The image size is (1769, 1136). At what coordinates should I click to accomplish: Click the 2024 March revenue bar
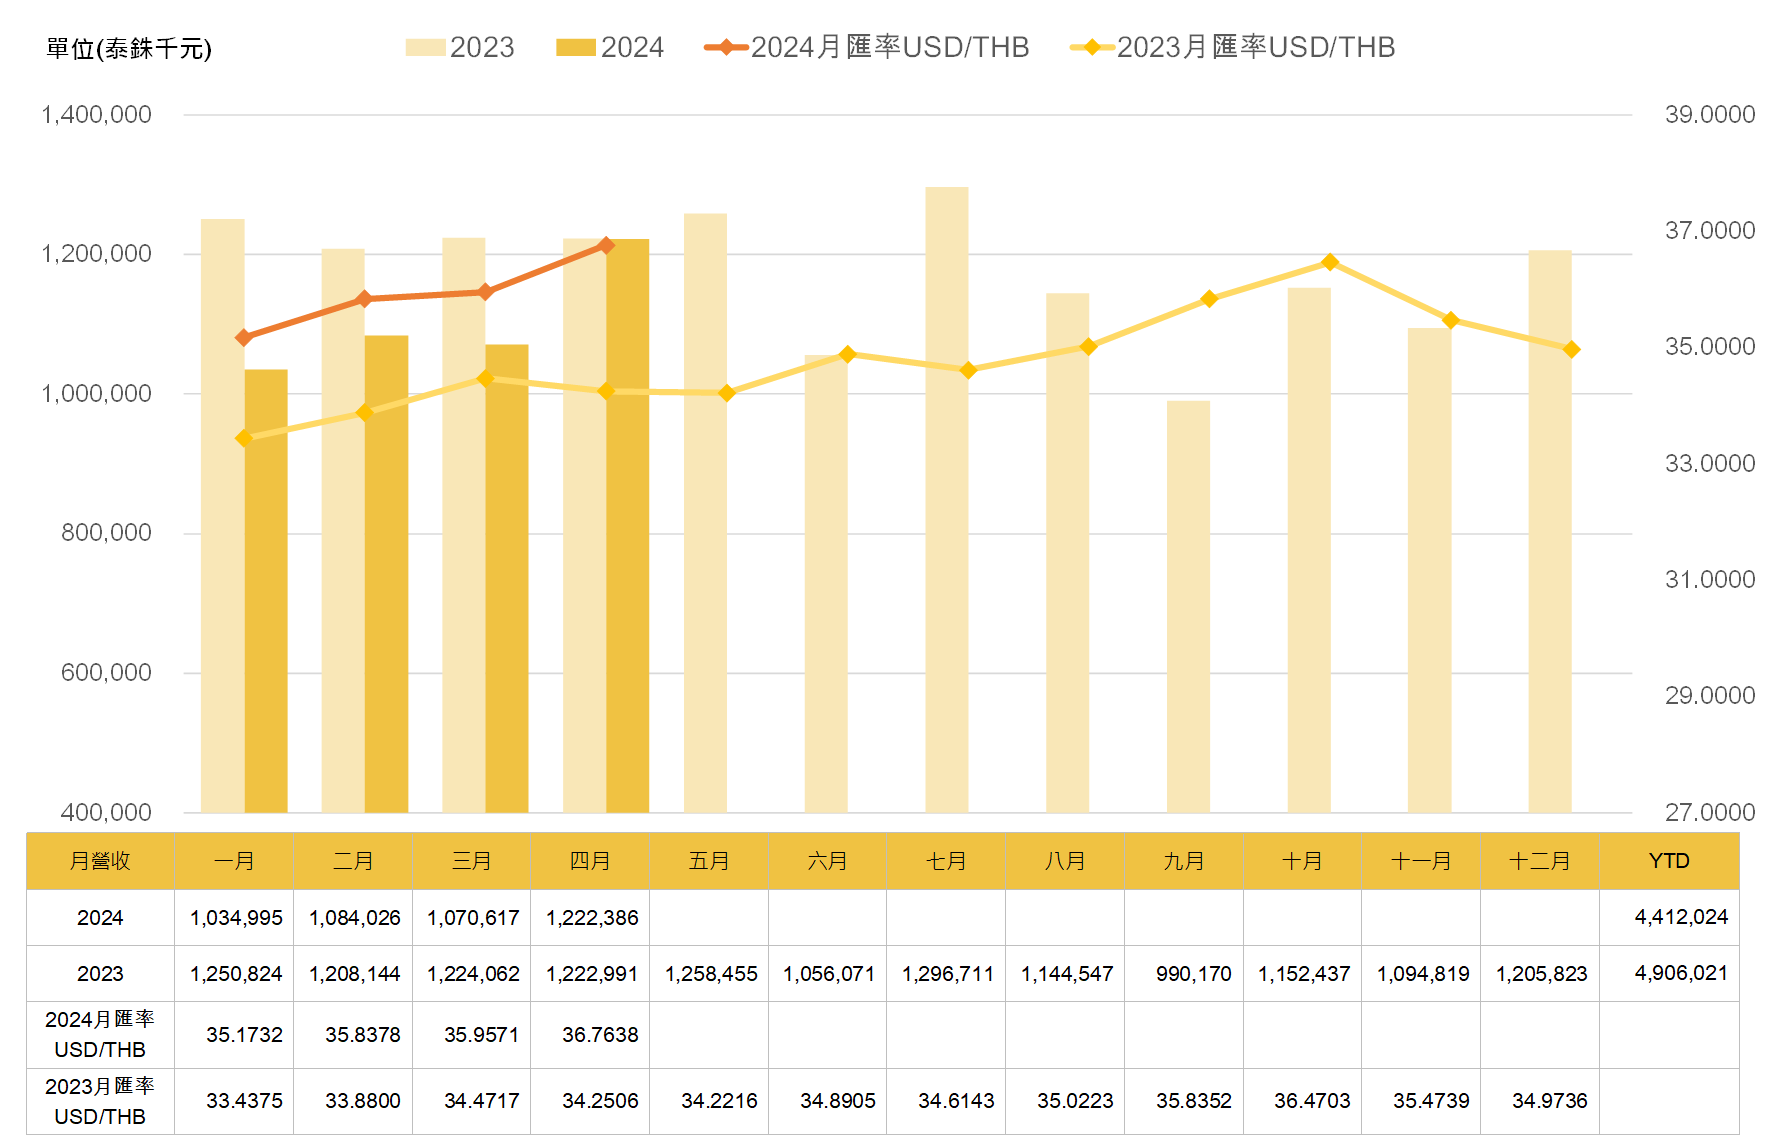coord(507,578)
